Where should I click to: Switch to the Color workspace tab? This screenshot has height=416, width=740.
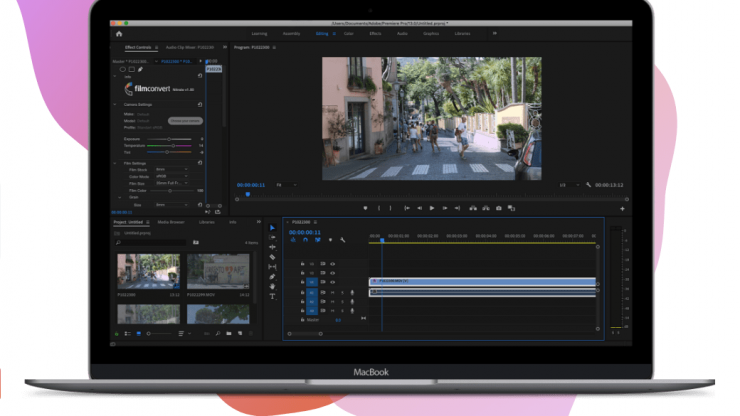click(x=348, y=33)
